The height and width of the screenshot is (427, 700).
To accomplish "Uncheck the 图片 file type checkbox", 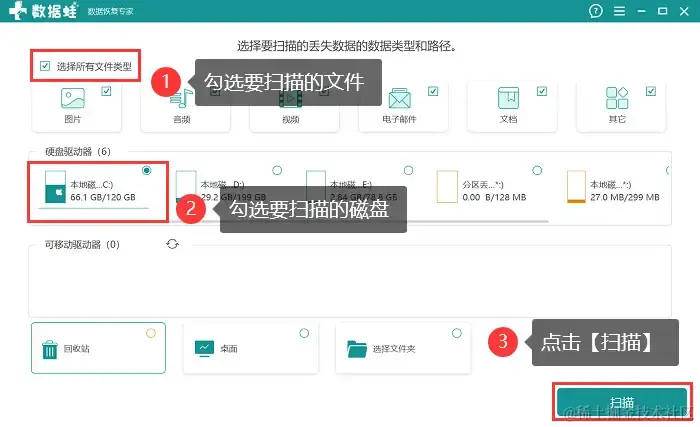I will tap(106, 91).
